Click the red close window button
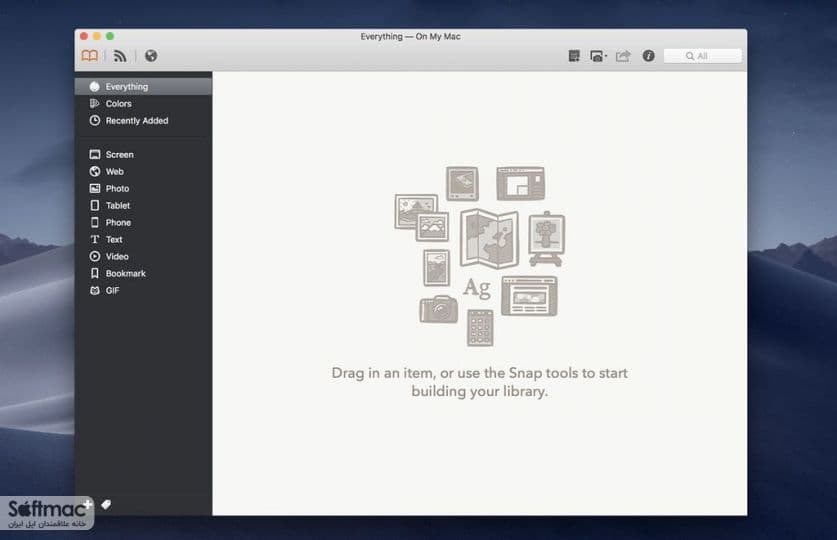Viewport: 837px width, 540px height. click(84, 36)
